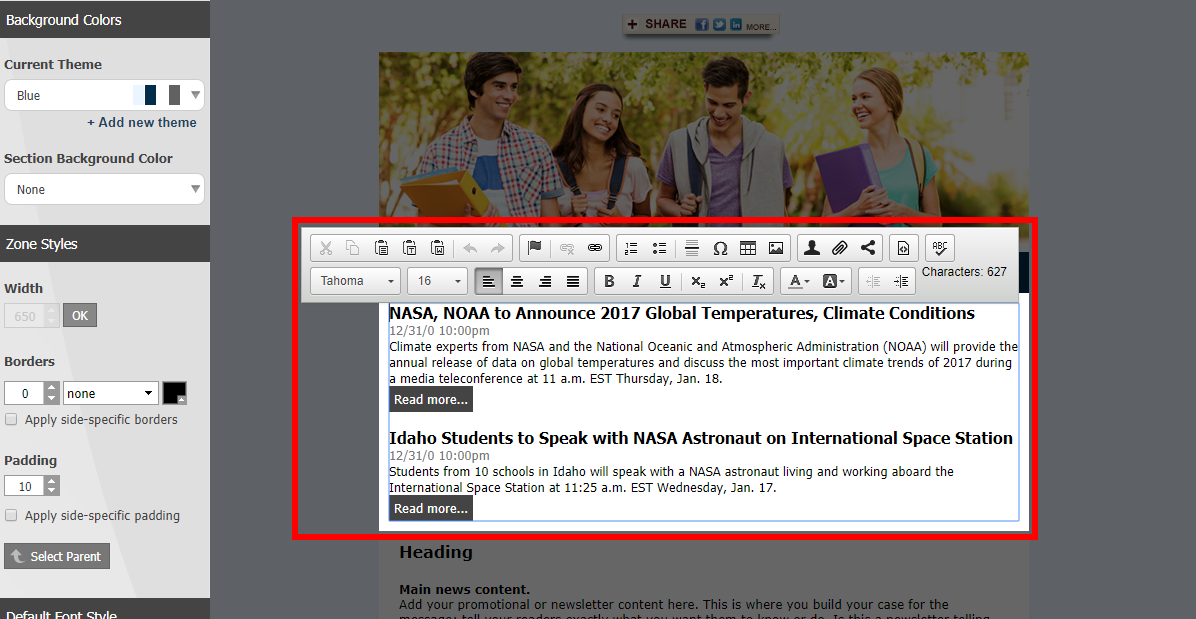Viewport: 1196px width, 619px height.
Task: Enable Apply side-specific borders checkbox
Action: [11, 419]
